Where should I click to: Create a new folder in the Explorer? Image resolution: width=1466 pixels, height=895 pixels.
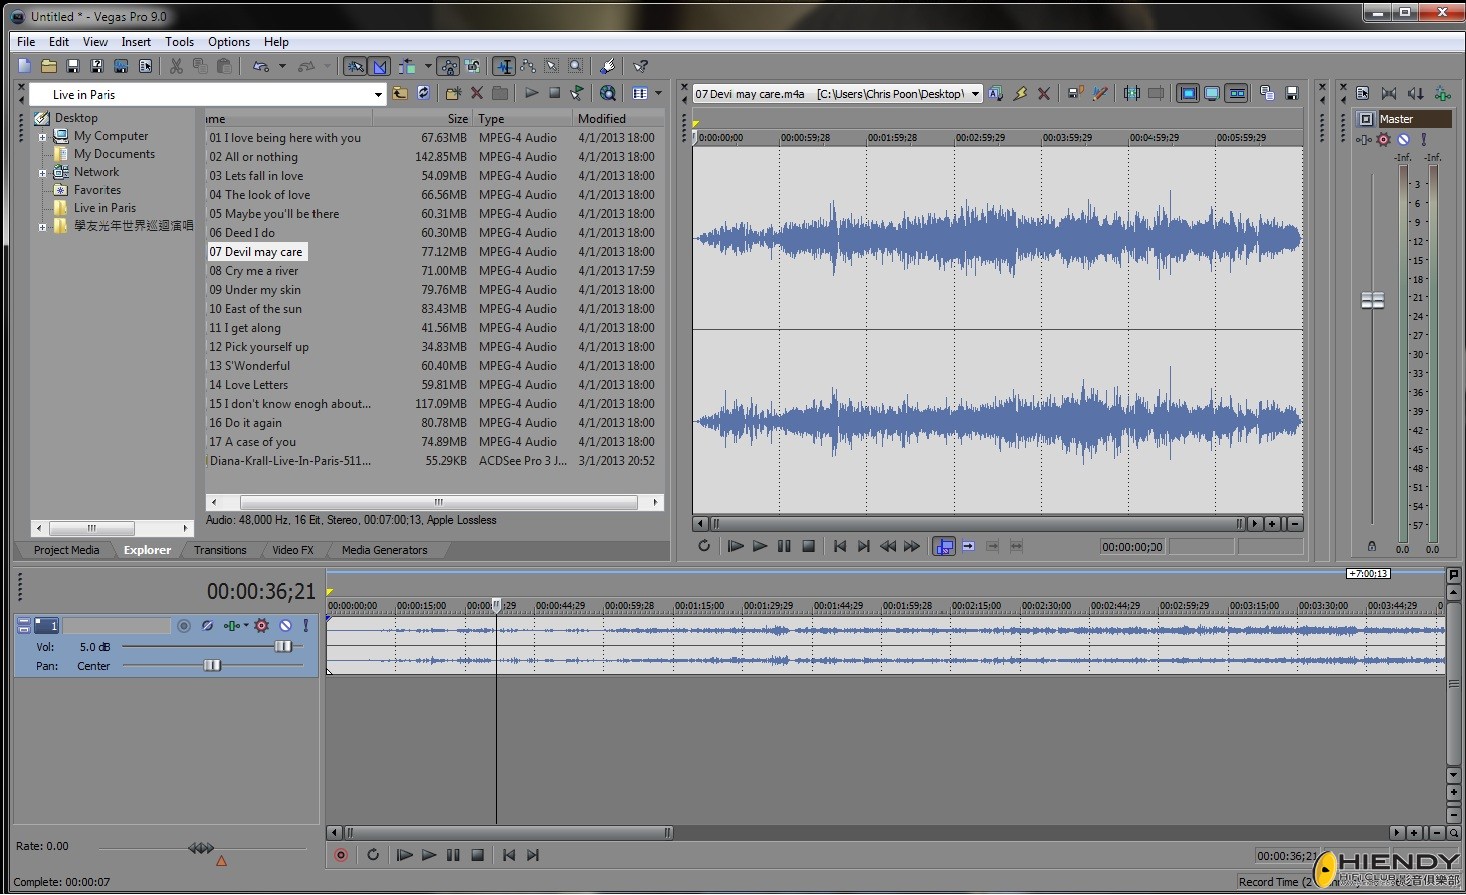[x=453, y=93]
